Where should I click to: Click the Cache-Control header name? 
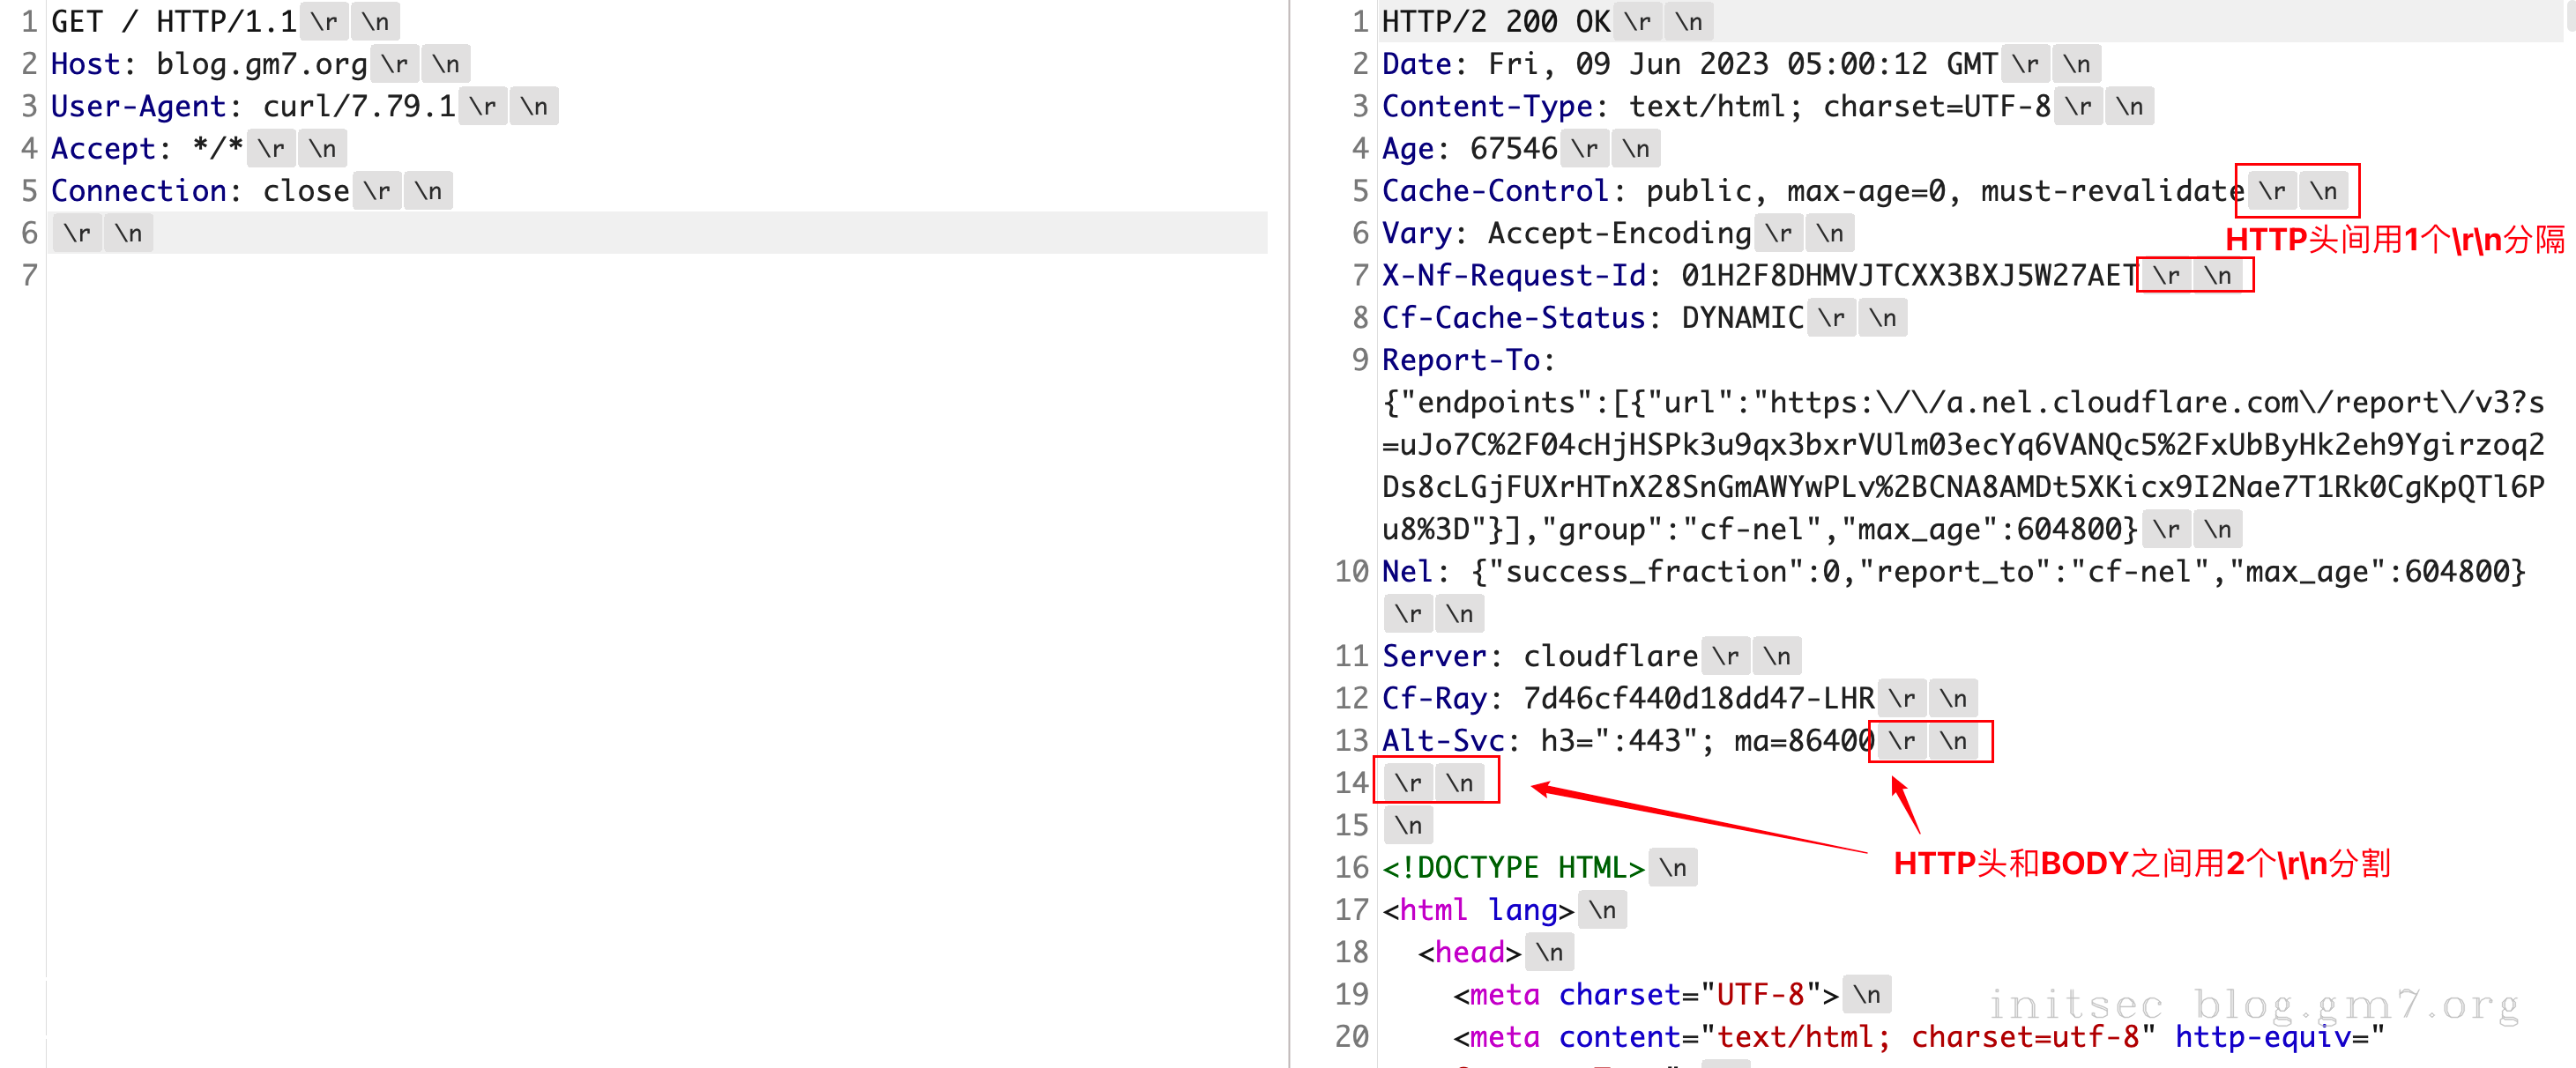coord(1494,191)
